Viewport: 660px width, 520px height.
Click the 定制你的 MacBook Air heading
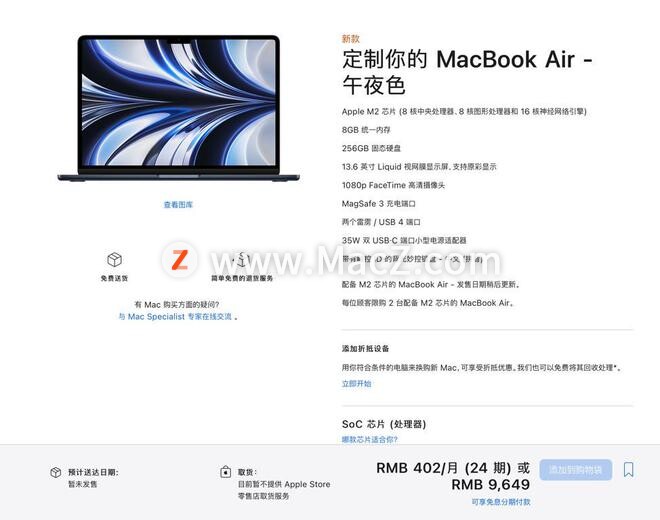[x=467, y=72]
